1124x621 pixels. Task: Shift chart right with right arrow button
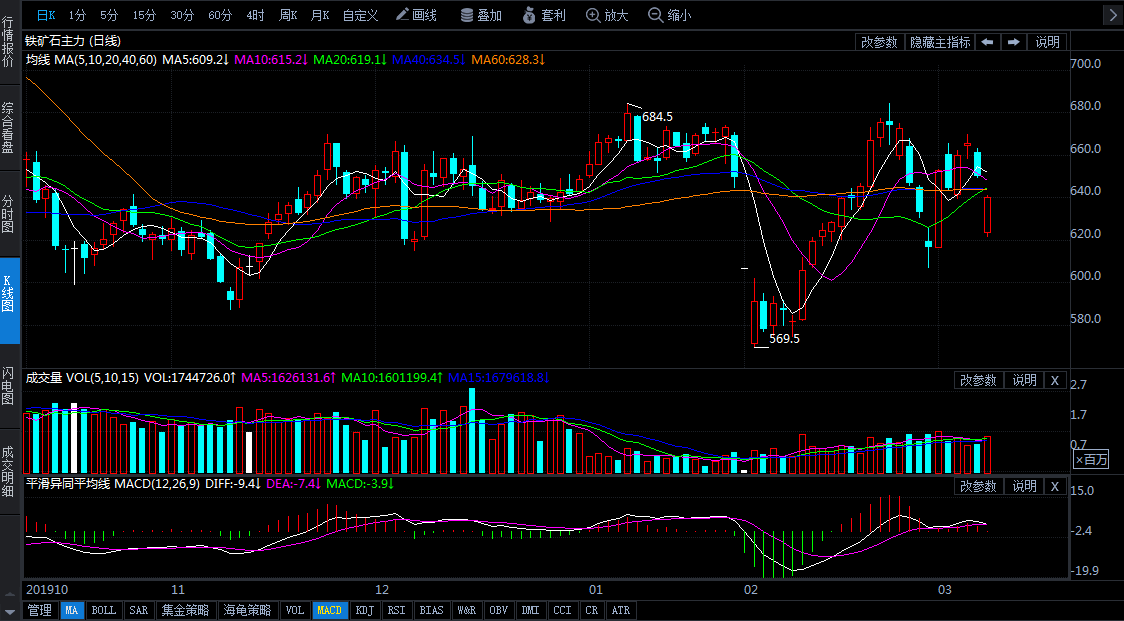1014,42
